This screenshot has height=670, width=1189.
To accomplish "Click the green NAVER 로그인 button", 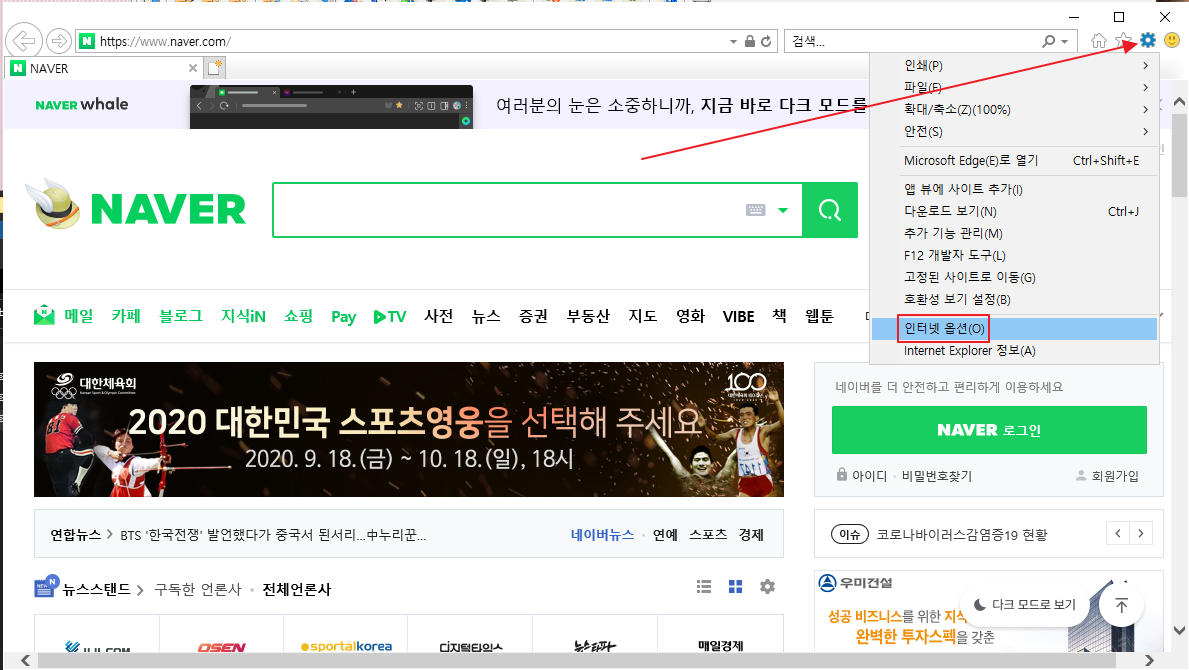I will tap(989, 430).
